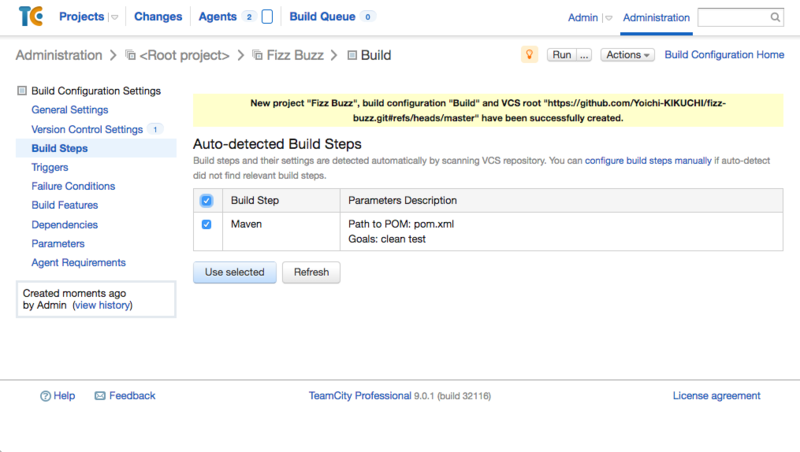
Task: Click the Feedback envelope icon
Action: pyautogui.click(x=100, y=396)
